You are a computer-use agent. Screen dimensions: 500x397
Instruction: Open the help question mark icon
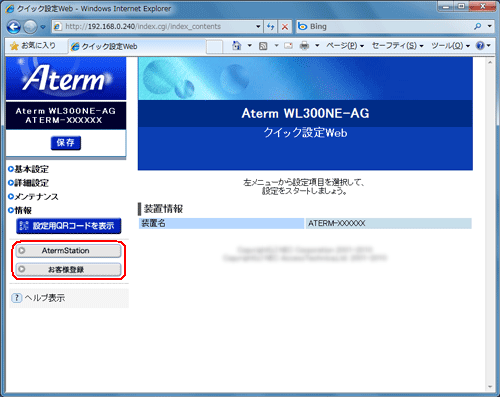click(480, 46)
